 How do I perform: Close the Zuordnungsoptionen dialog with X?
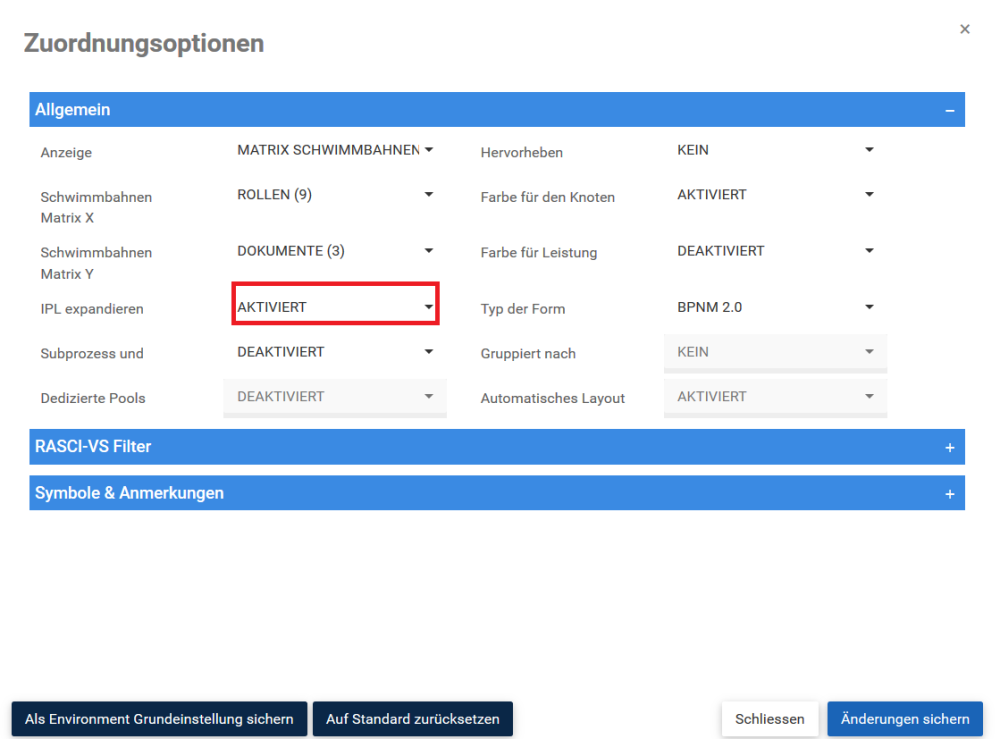click(x=964, y=29)
